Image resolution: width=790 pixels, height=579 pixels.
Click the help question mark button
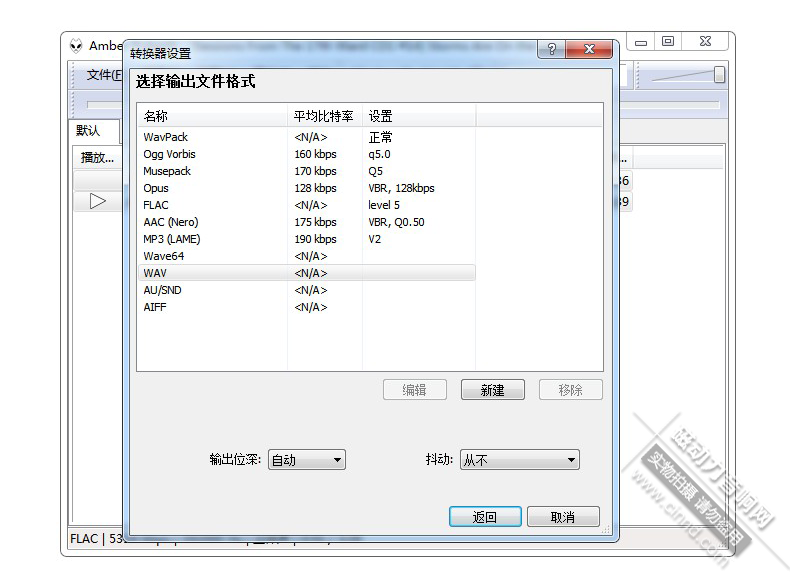[551, 50]
